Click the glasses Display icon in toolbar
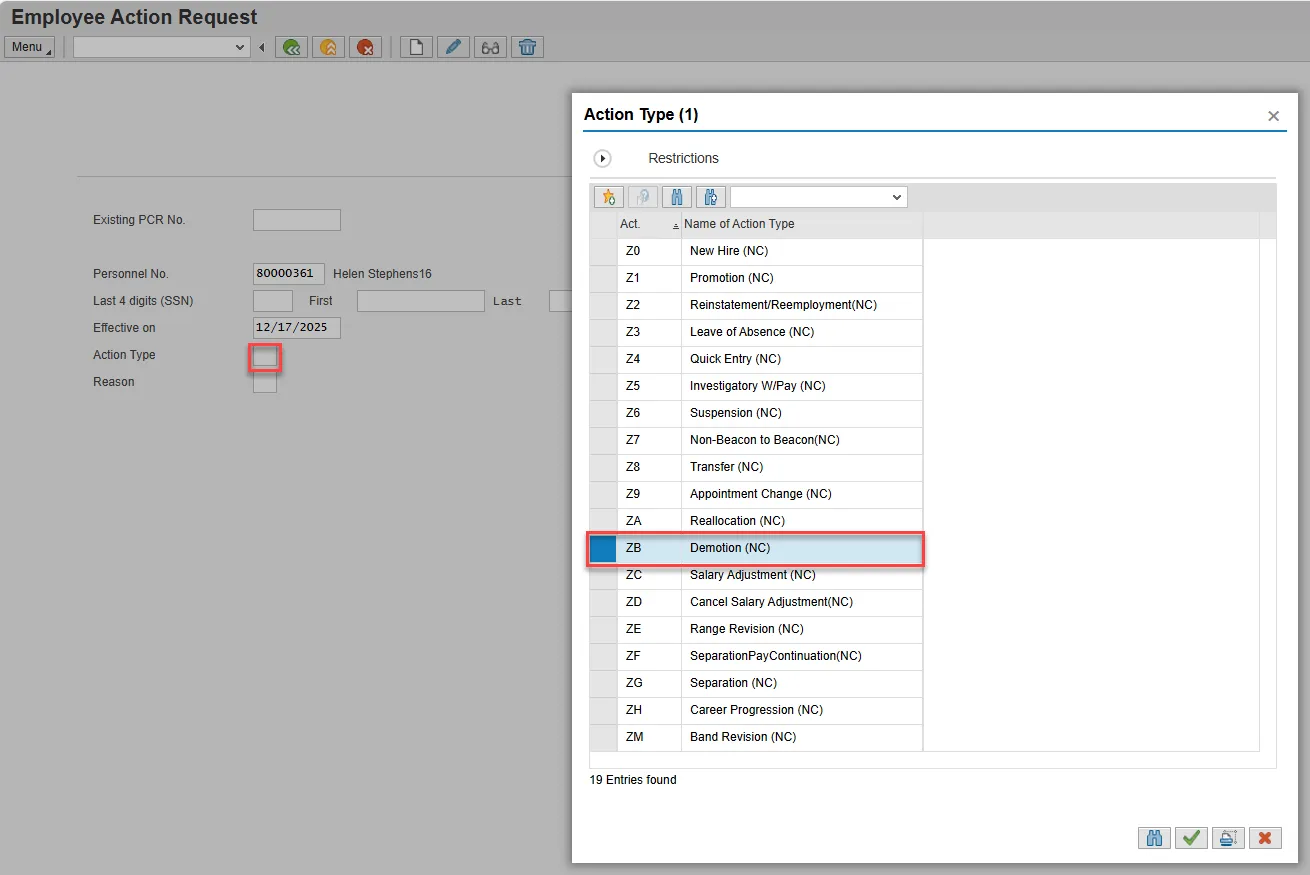The height and width of the screenshot is (875, 1310). pyautogui.click(x=490, y=47)
